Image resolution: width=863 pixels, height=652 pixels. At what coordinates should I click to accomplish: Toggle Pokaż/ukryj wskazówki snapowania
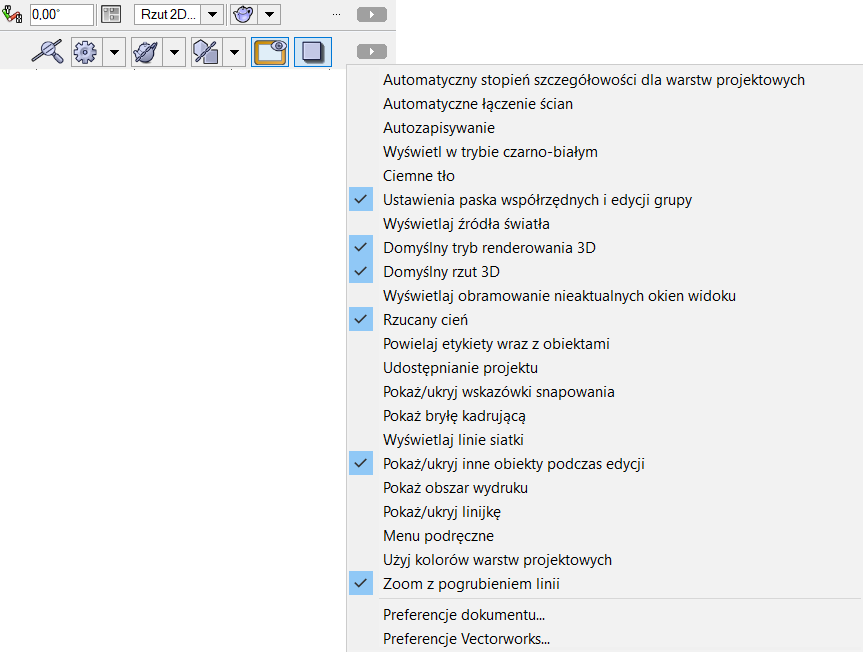point(603,392)
